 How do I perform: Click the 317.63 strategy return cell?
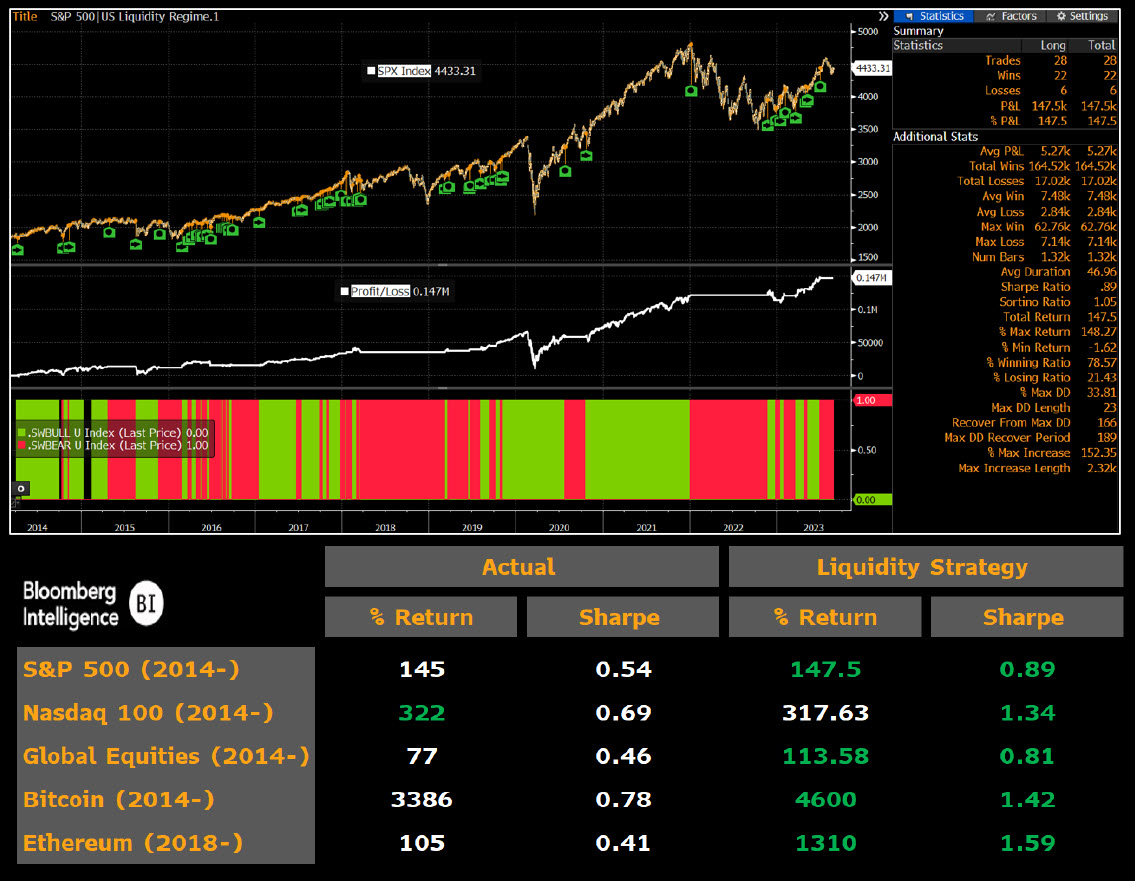(825, 712)
